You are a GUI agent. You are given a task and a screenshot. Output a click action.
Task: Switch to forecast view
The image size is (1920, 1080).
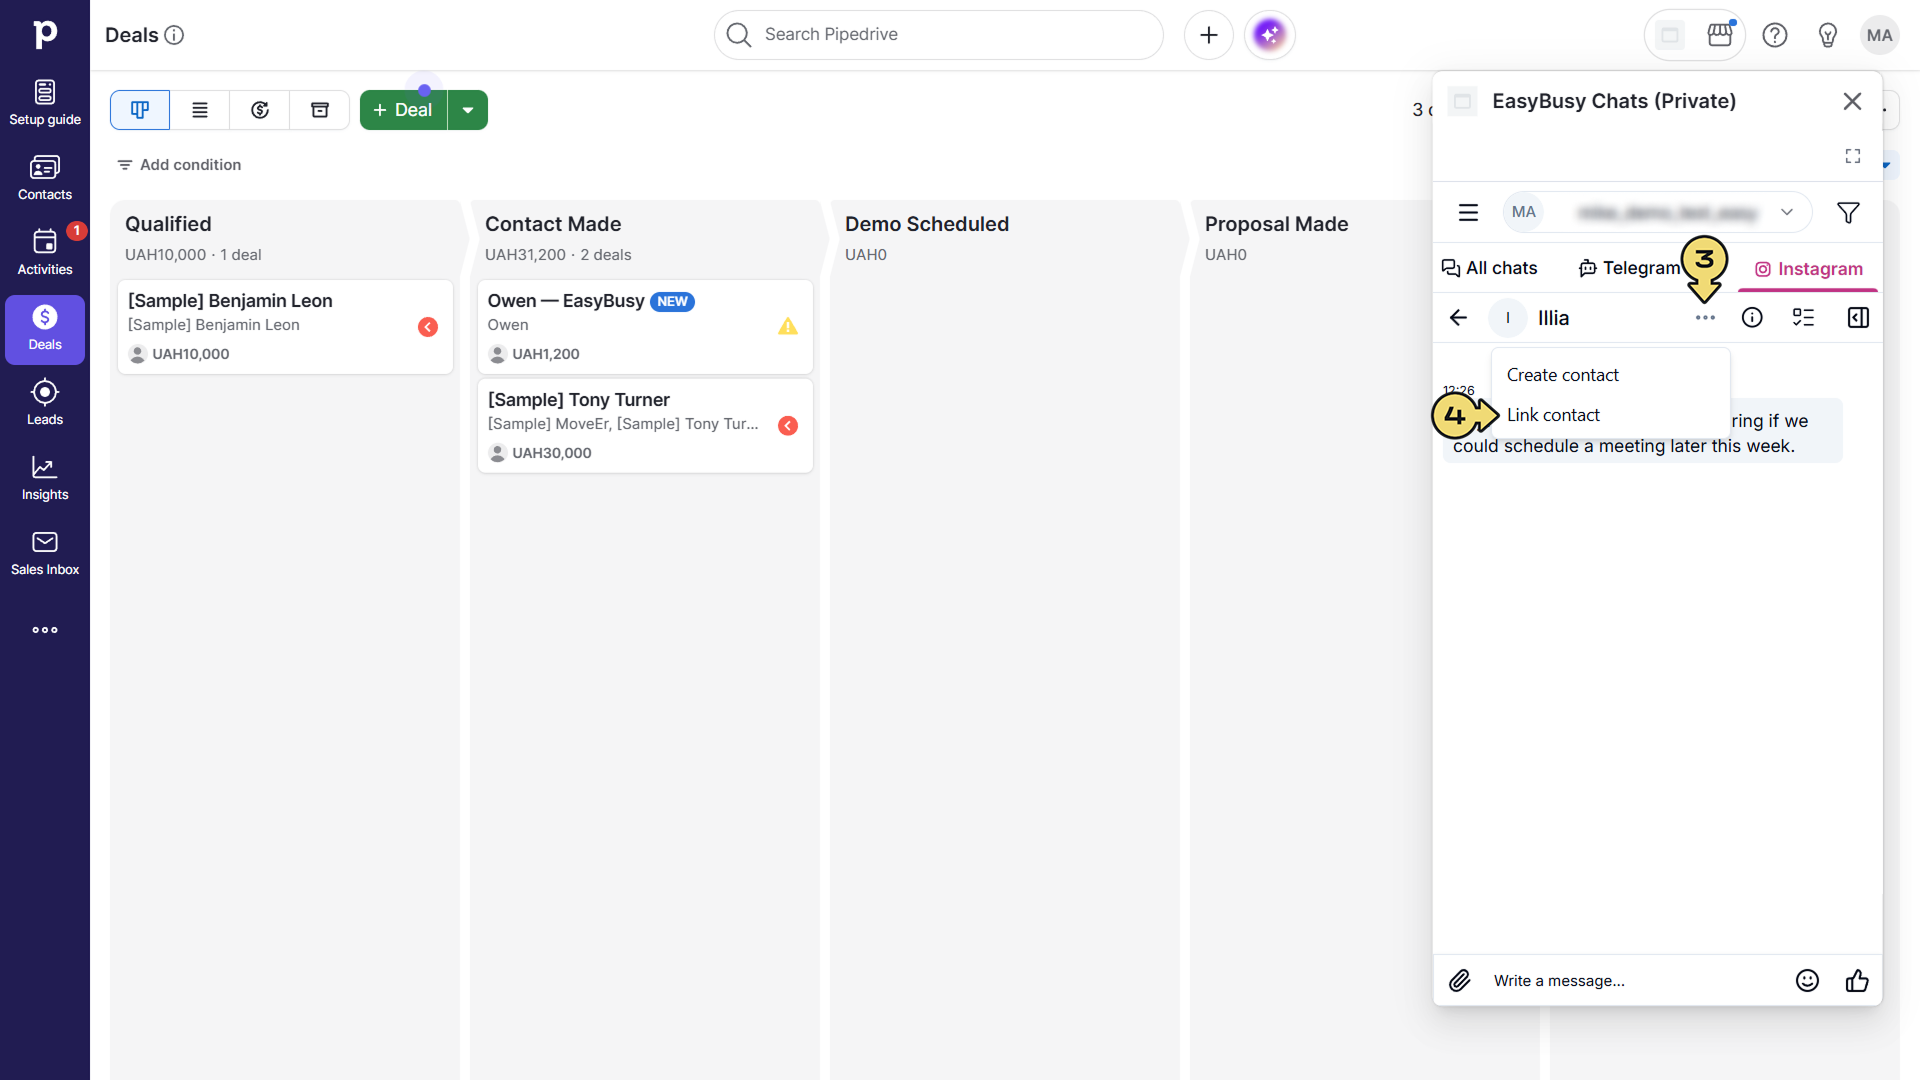pos(260,110)
